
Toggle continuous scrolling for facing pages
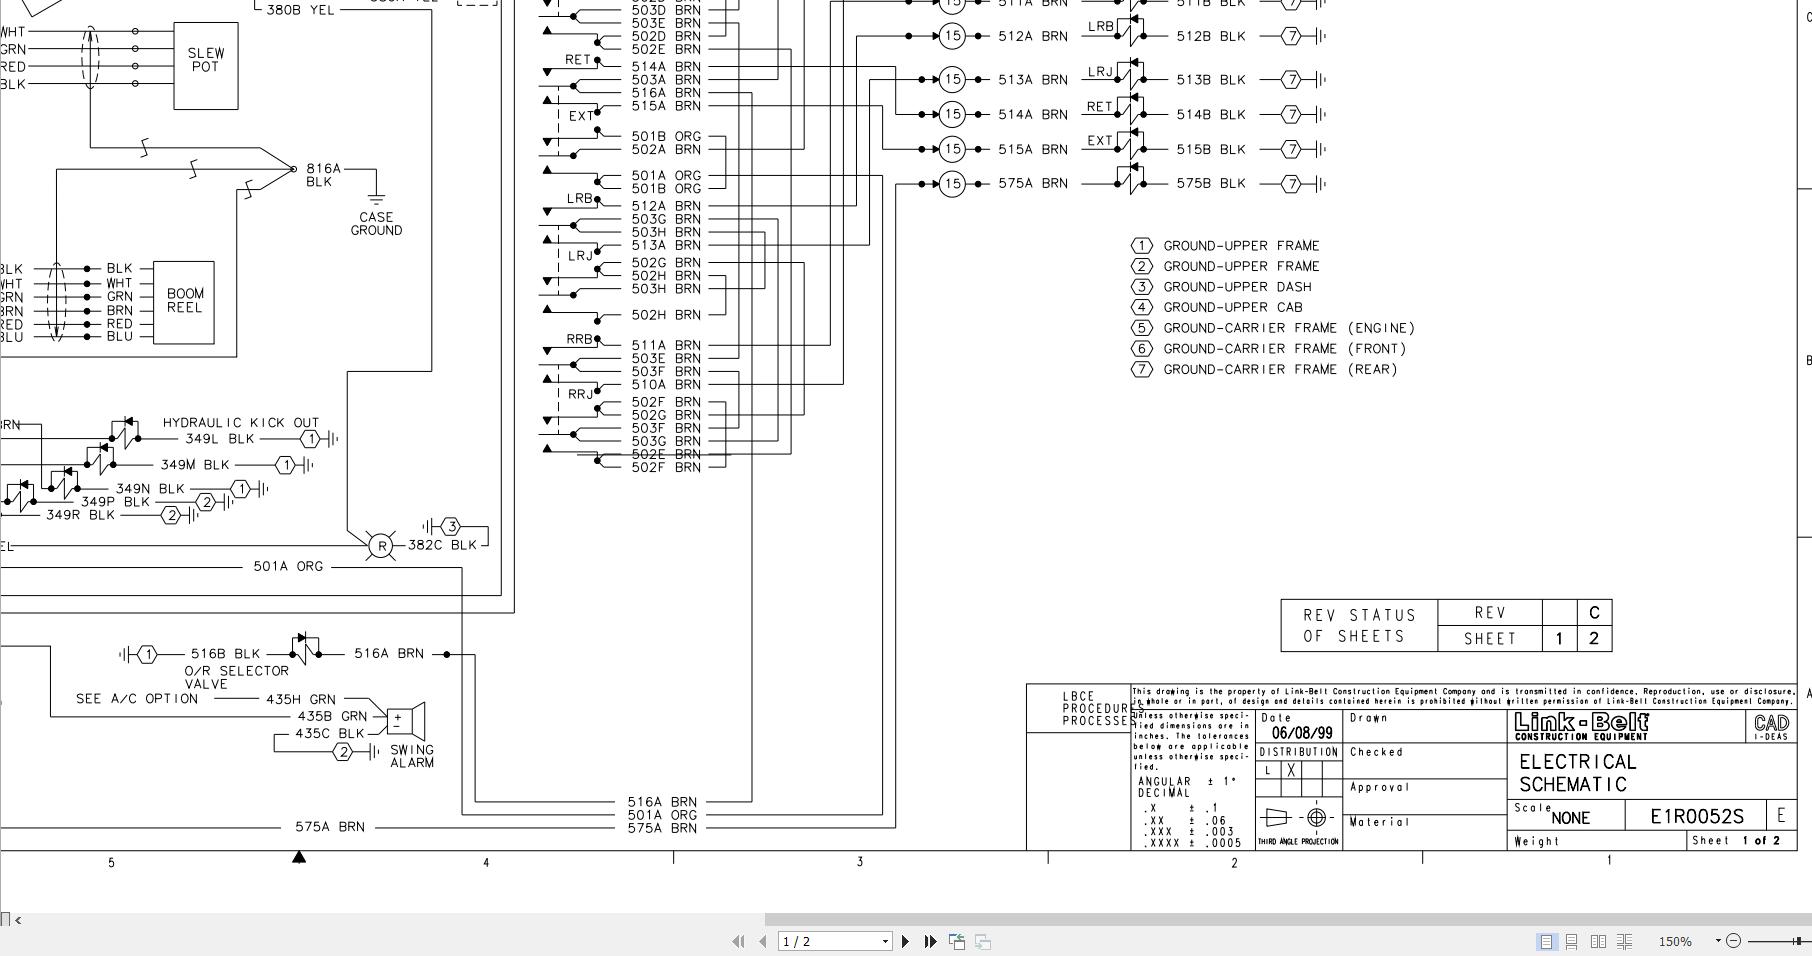tap(1625, 941)
